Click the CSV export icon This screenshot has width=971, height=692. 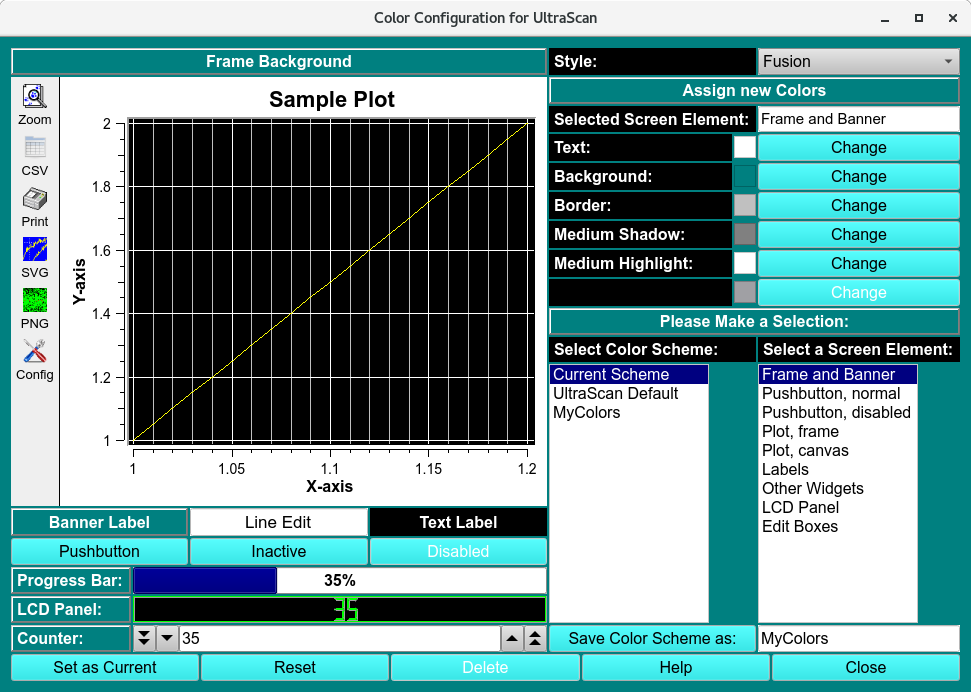pyautogui.click(x=35, y=148)
